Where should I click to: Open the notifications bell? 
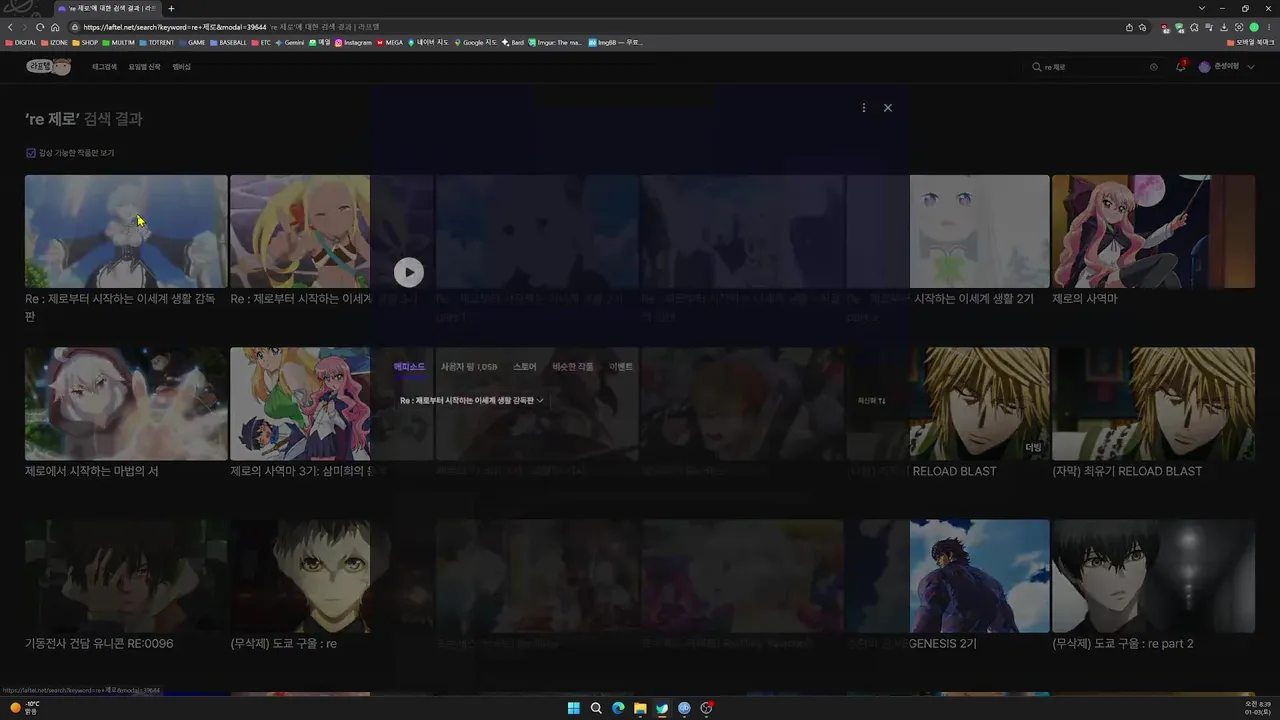point(1181,67)
